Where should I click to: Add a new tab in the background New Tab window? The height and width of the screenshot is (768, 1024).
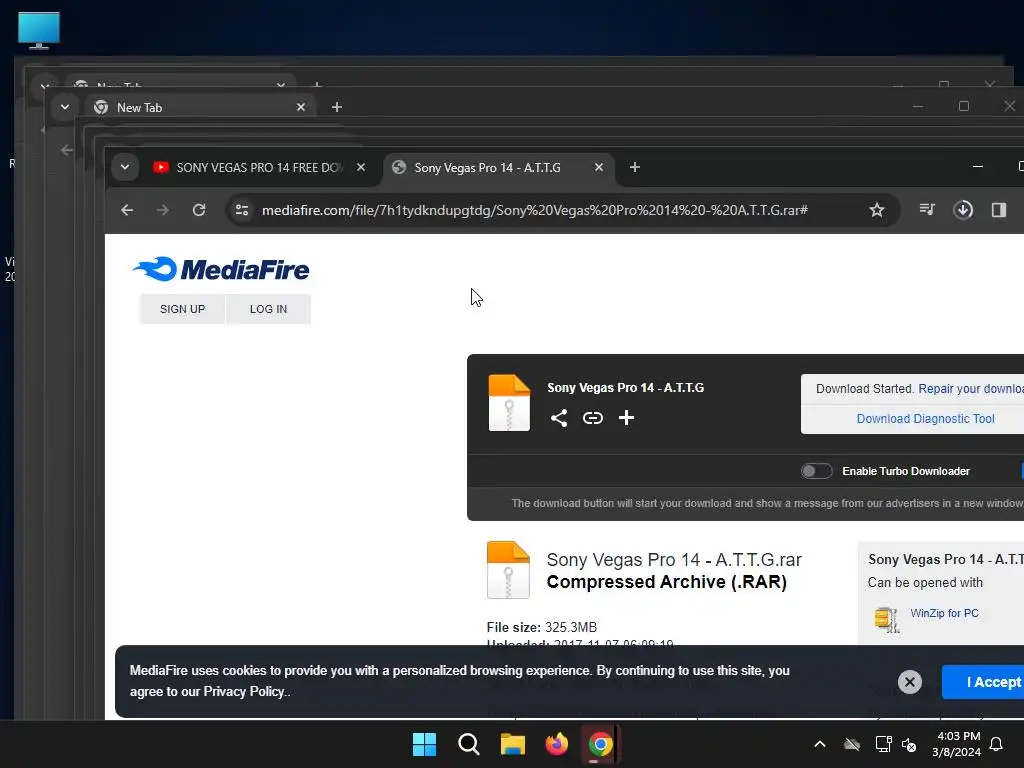coord(336,107)
